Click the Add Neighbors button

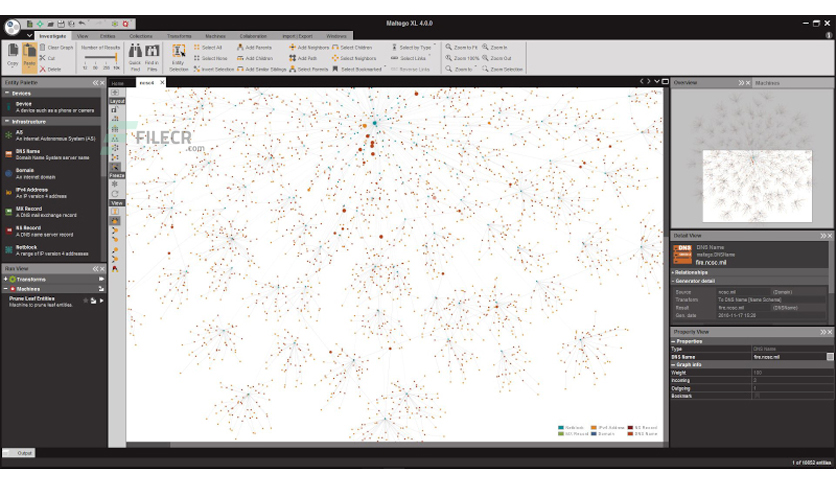pos(309,47)
